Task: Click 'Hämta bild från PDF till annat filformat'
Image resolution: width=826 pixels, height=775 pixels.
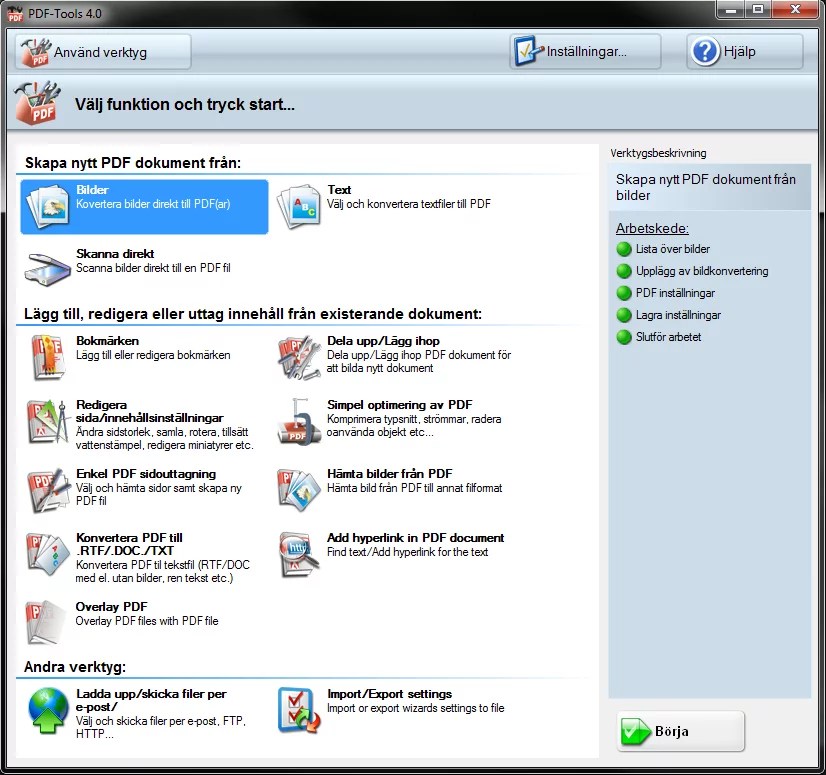Action: tap(415, 488)
